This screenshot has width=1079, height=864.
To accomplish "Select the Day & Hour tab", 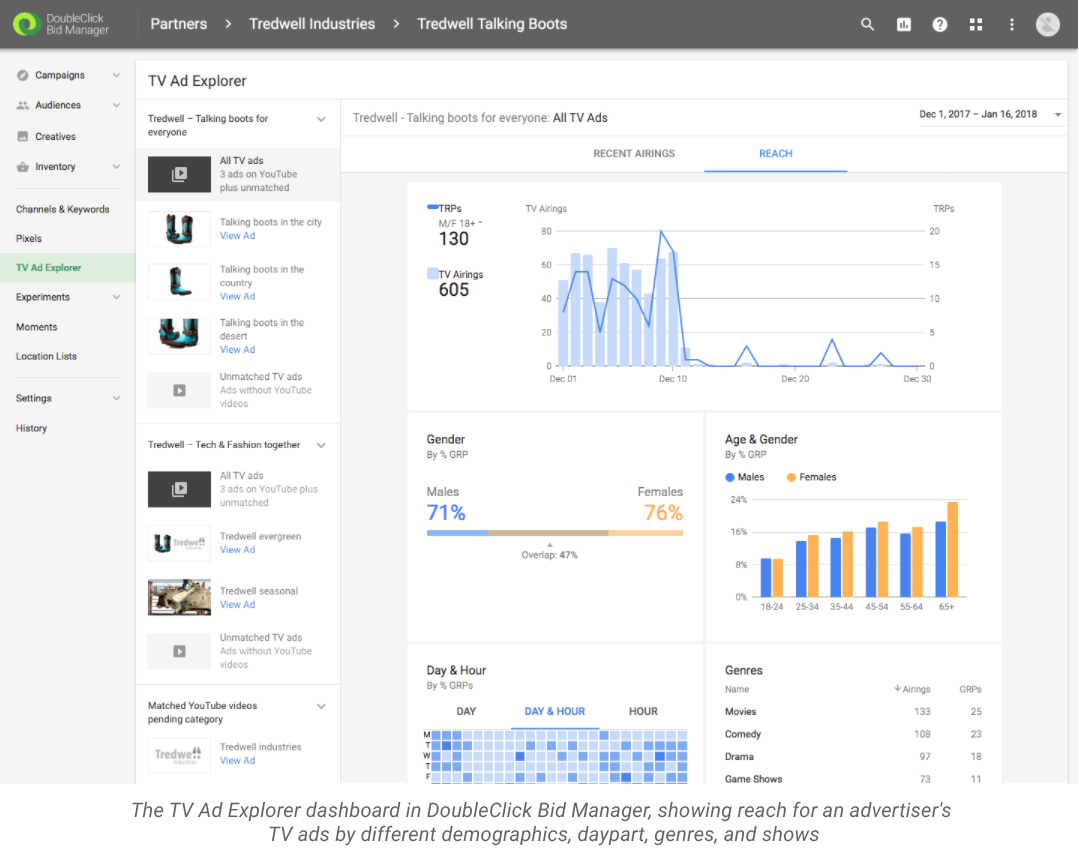I will click(x=555, y=711).
